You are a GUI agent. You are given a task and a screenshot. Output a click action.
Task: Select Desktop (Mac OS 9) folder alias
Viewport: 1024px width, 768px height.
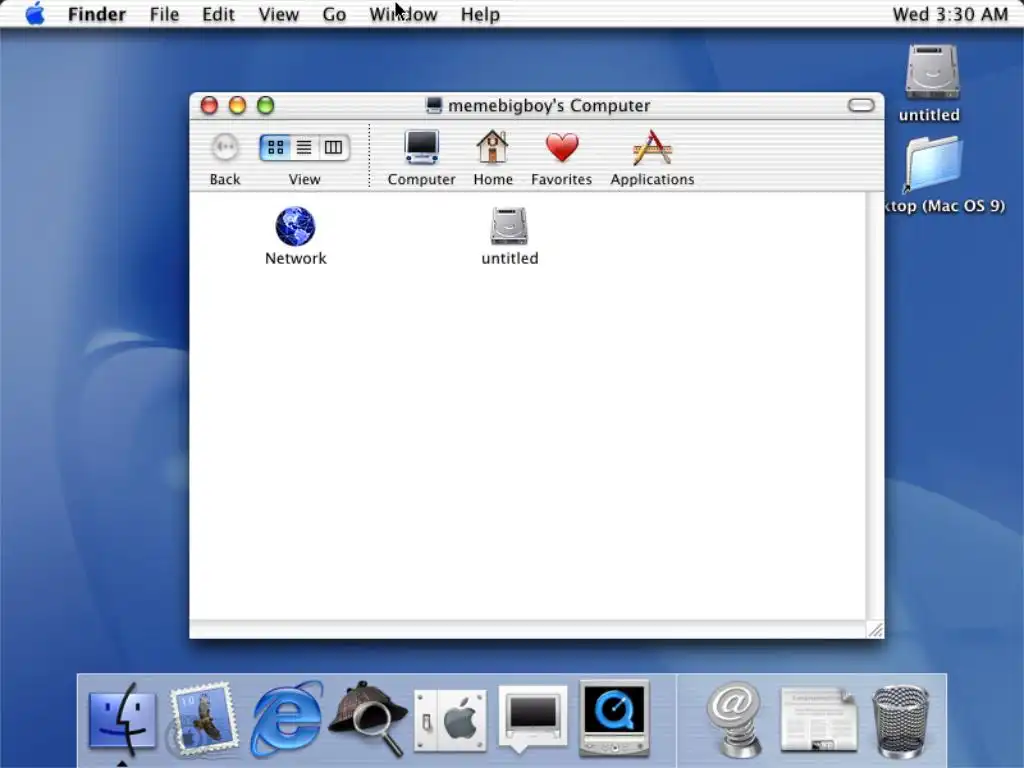coord(933,165)
